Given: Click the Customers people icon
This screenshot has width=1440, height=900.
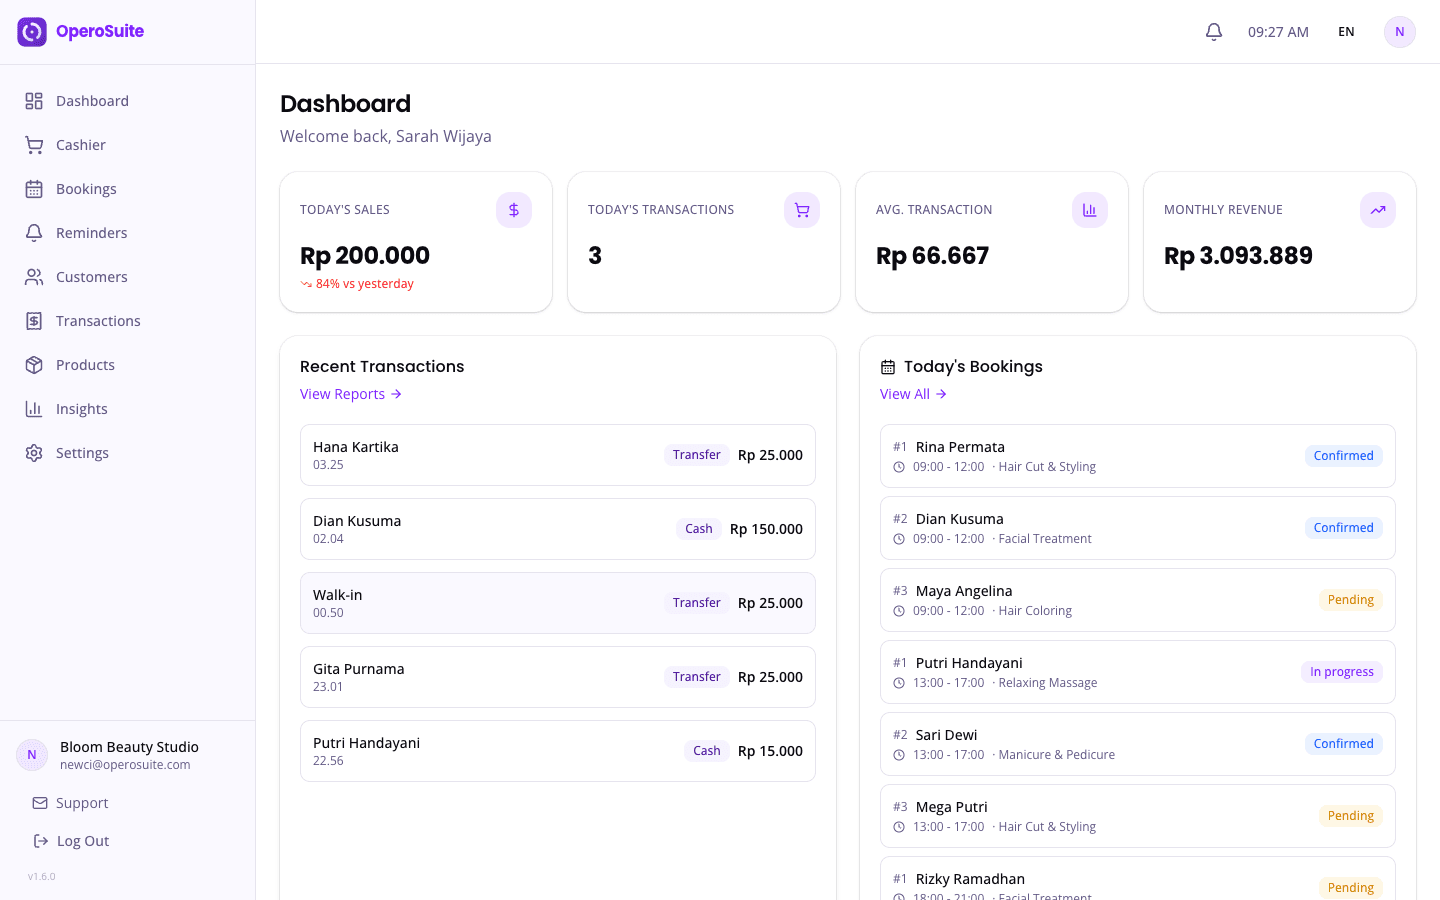Looking at the screenshot, I should [34, 276].
